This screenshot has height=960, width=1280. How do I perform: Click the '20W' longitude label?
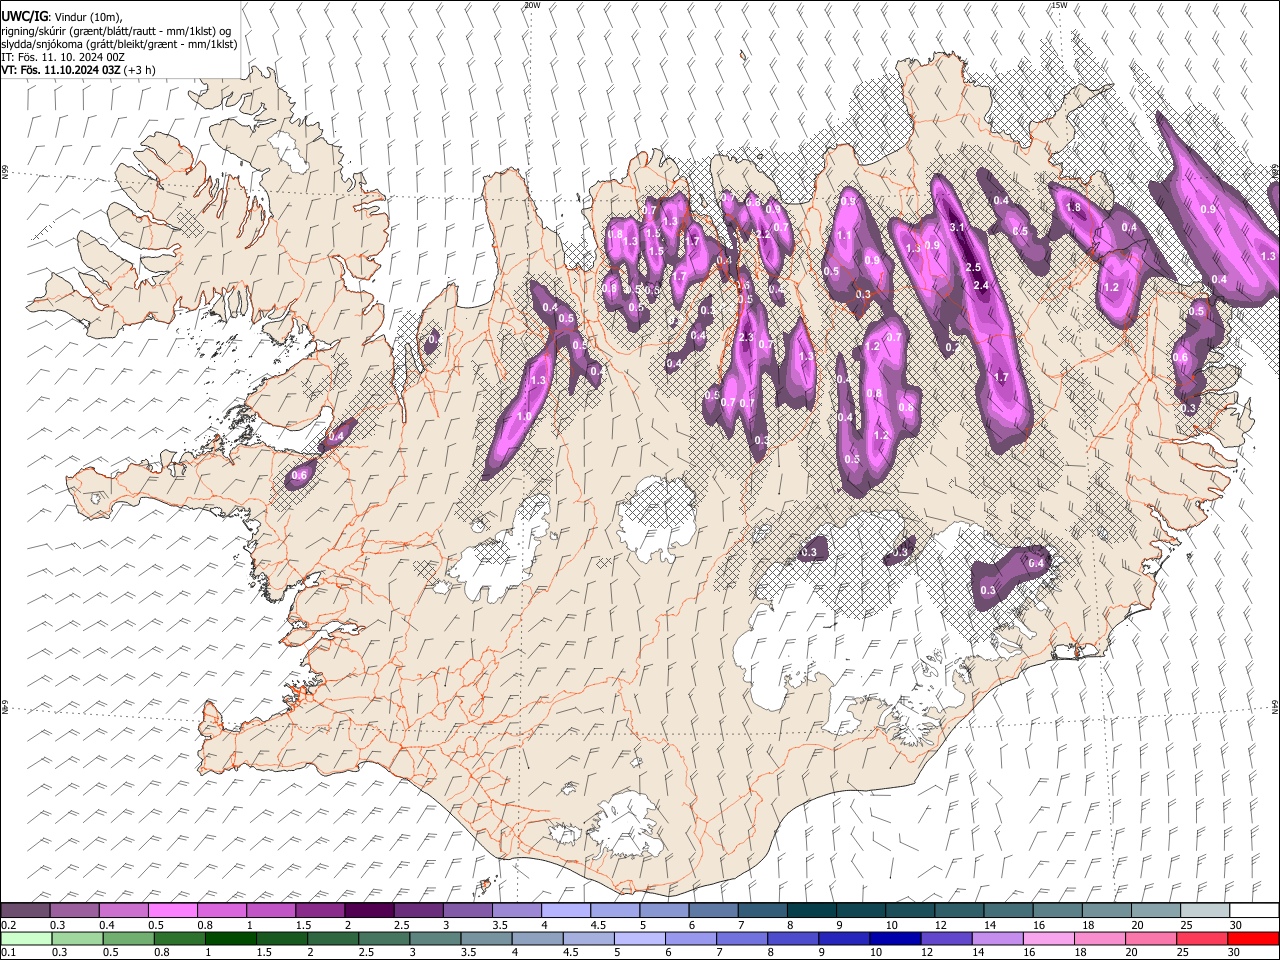531,5
